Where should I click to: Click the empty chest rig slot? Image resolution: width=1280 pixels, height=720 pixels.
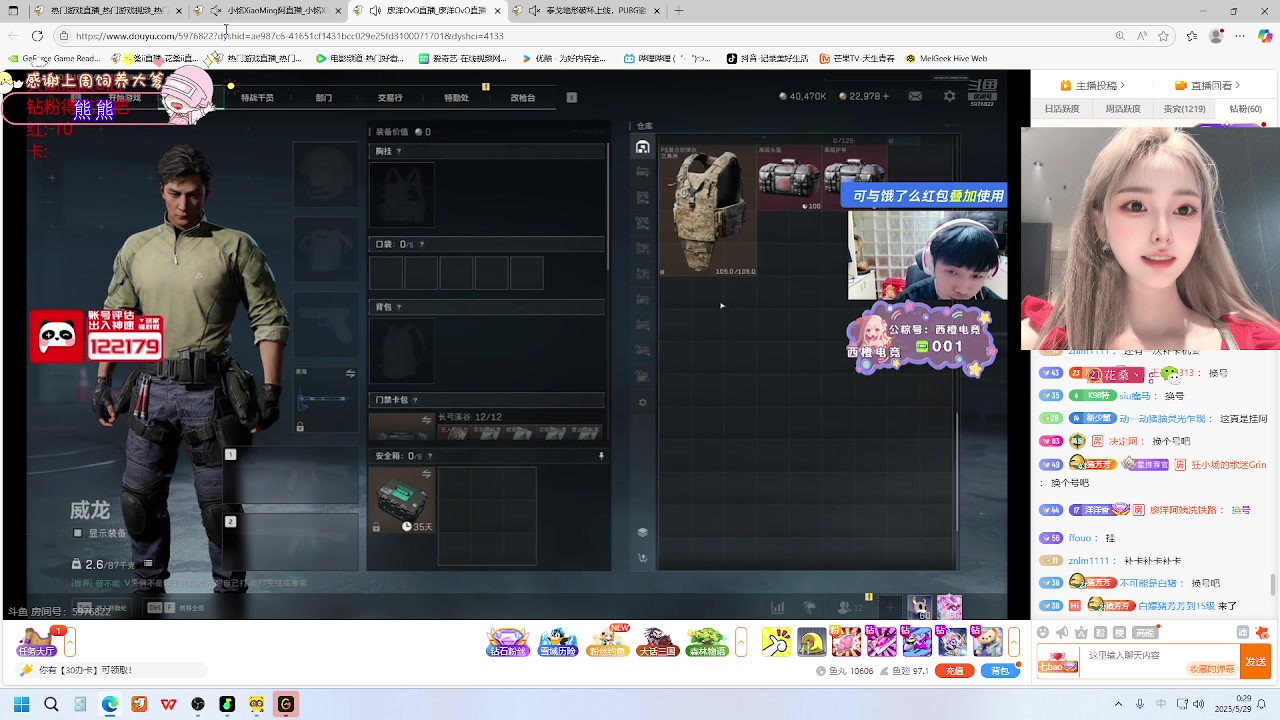402,194
